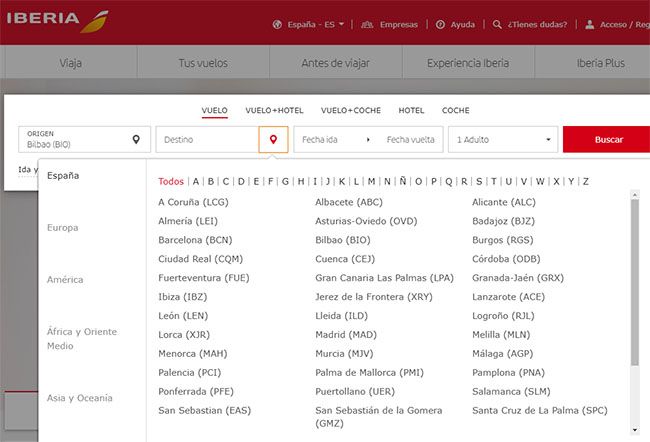
Task: Filter destinations by letter M
Action: [x=371, y=182]
